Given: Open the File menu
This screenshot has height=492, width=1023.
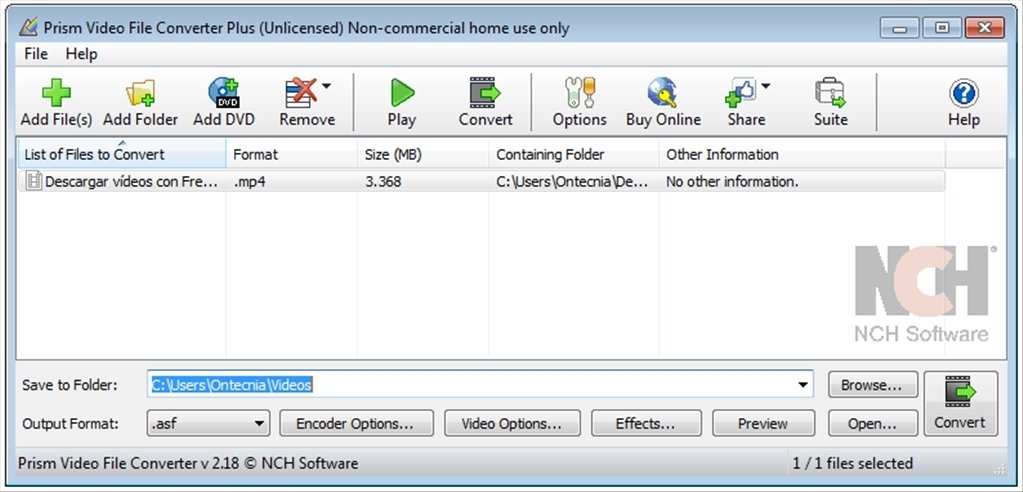Looking at the screenshot, I should coord(36,54).
